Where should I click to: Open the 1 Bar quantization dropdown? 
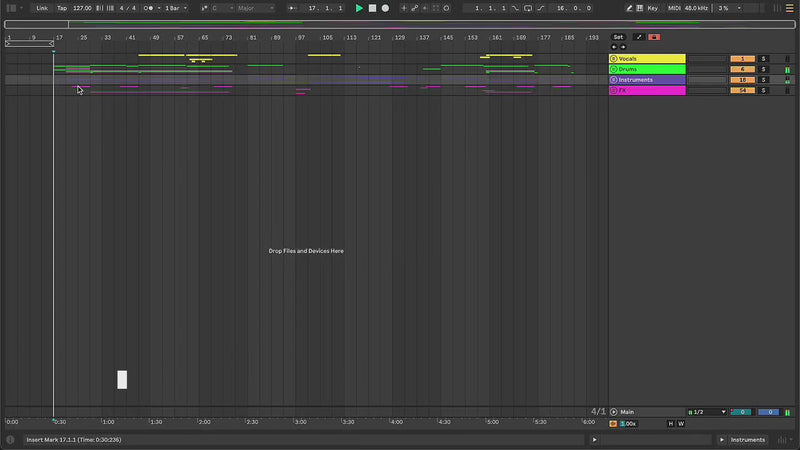pyautogui.click(x=174, y=8)
